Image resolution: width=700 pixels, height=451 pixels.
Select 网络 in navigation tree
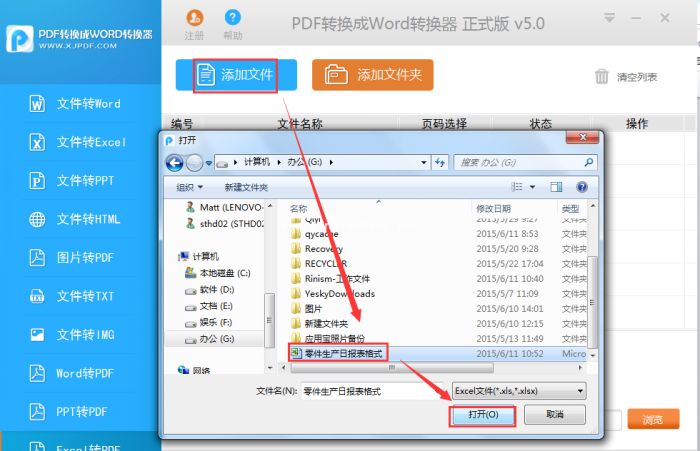(195, 370)
